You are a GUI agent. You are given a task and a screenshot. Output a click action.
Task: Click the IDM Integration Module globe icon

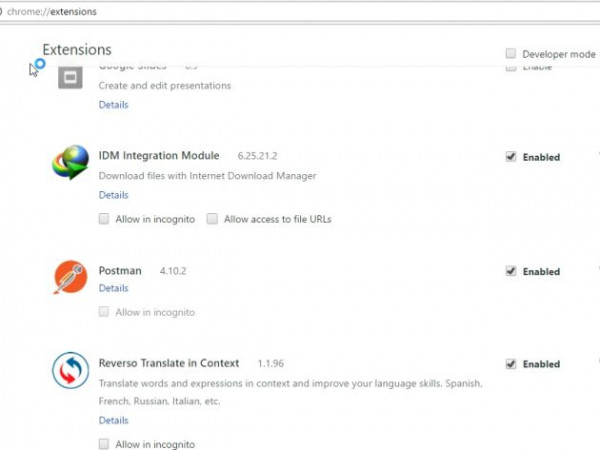pyautogui.click(x=70, y=162)
